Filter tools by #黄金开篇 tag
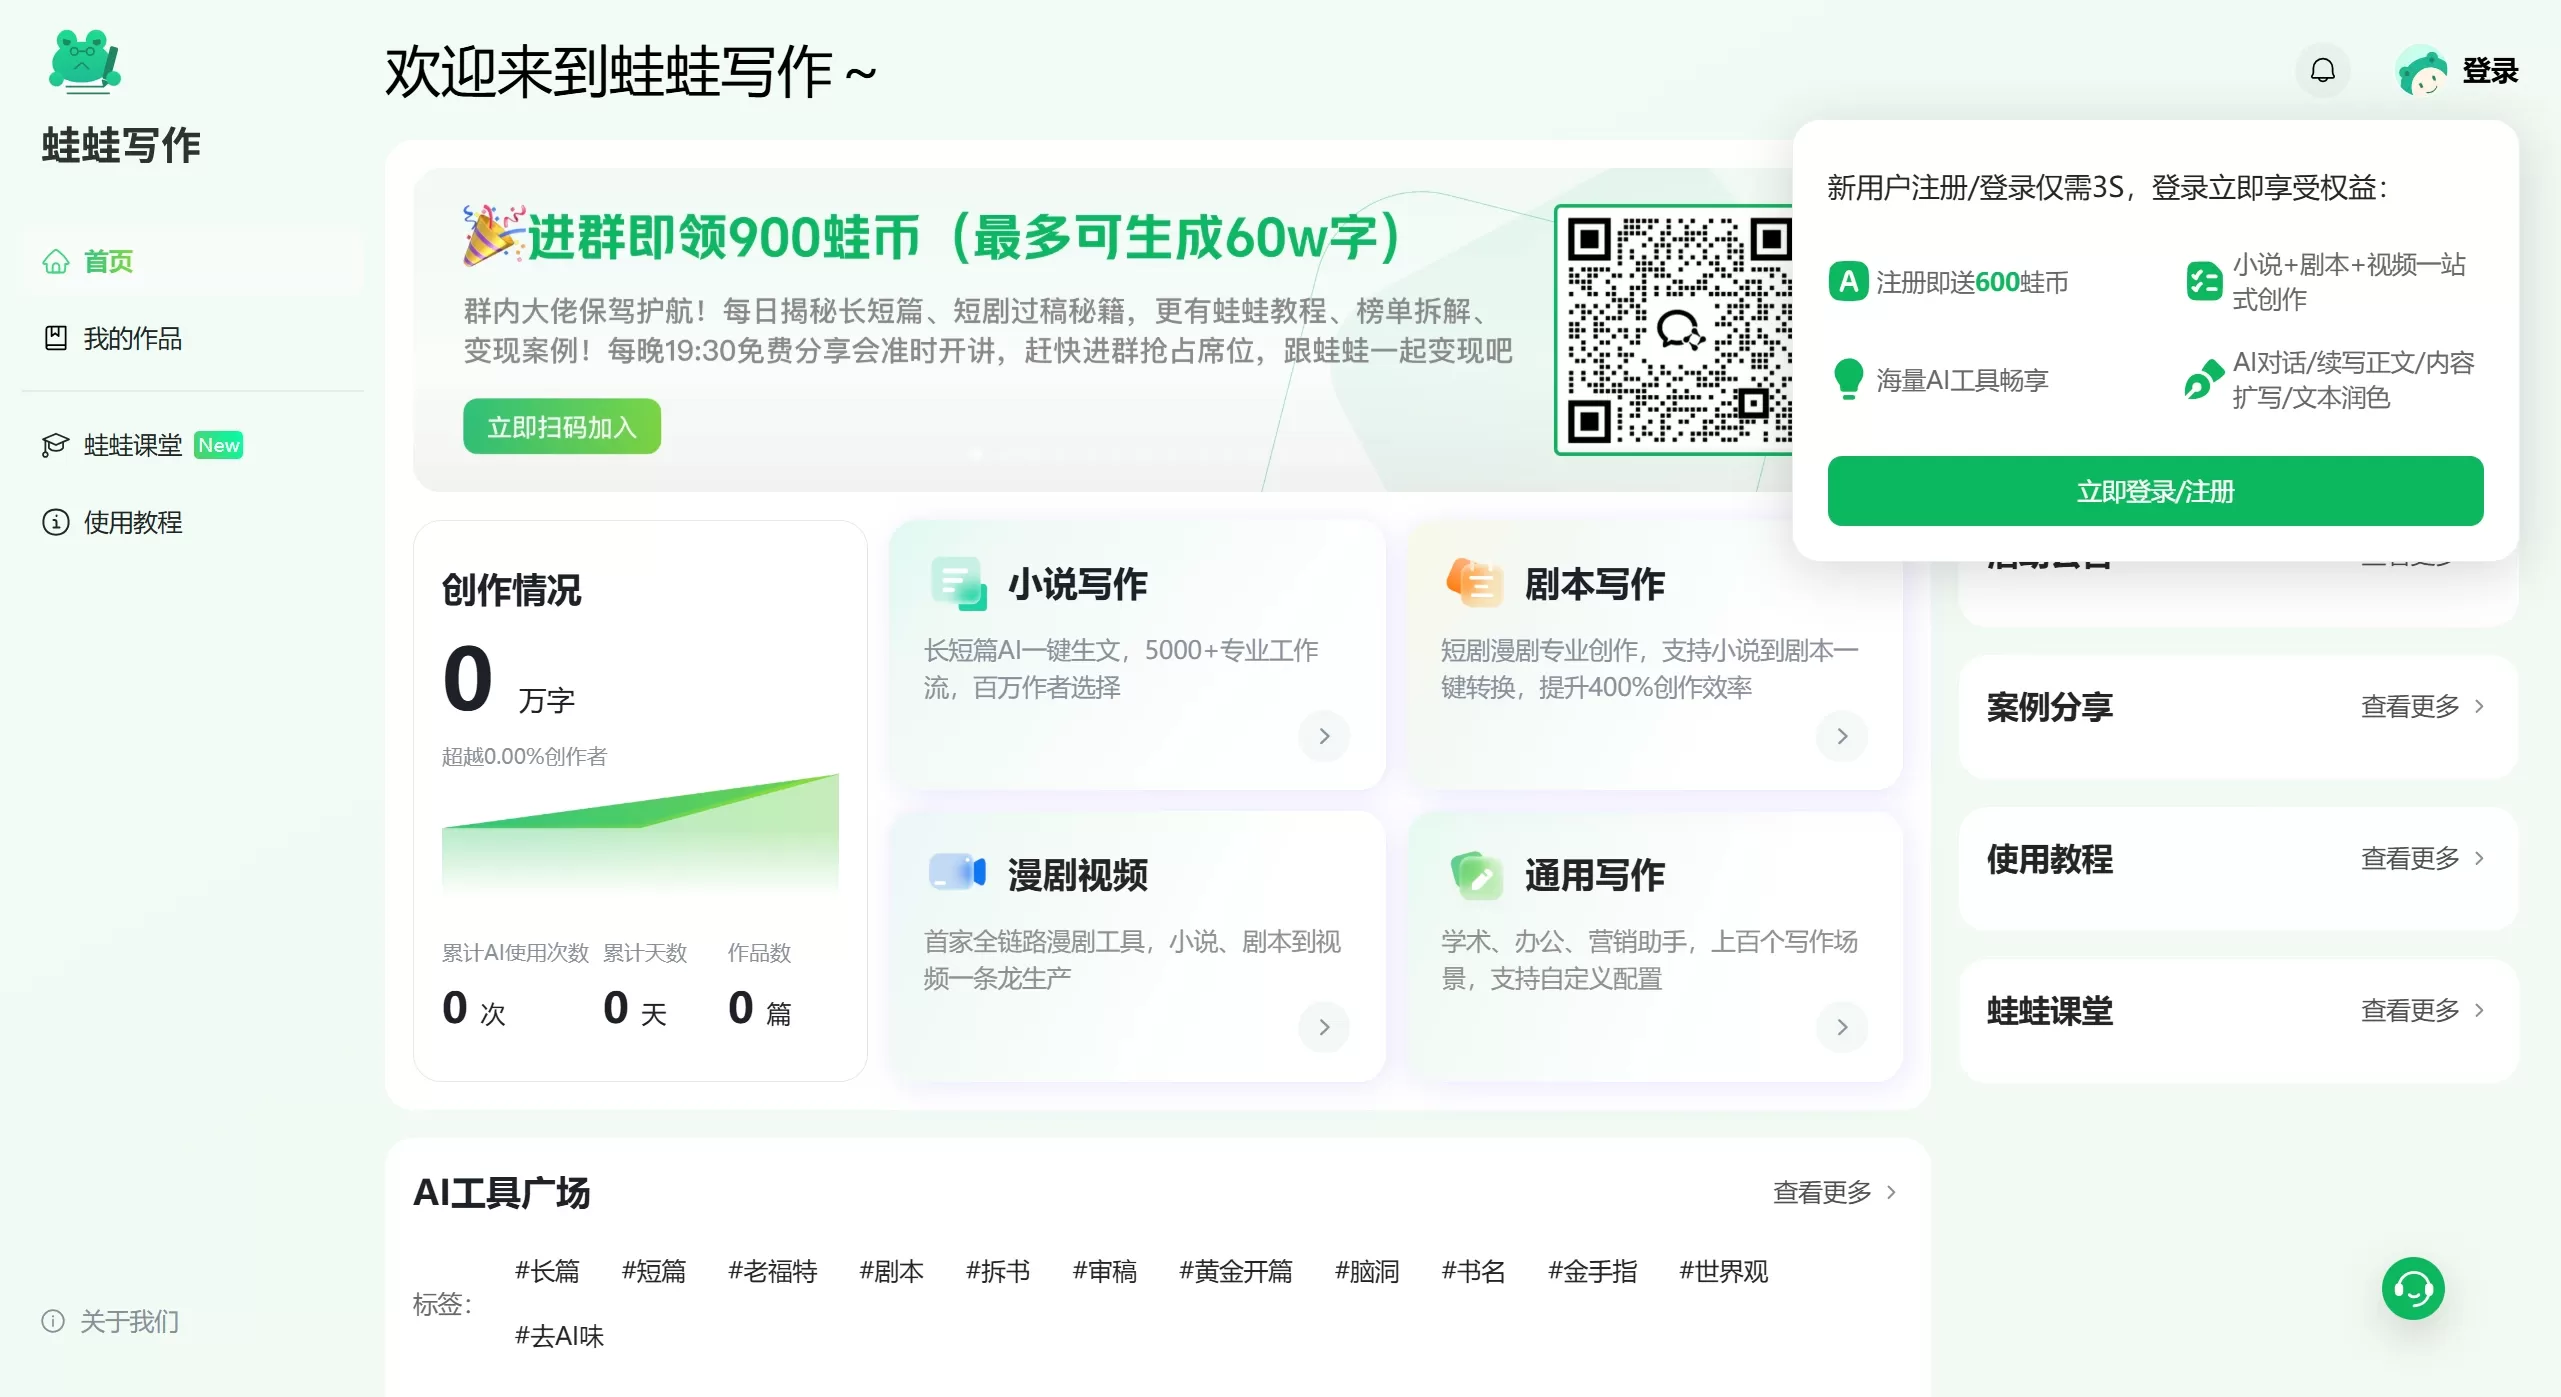This screenshot has height=1397, width=2561. point(1236,1271)
